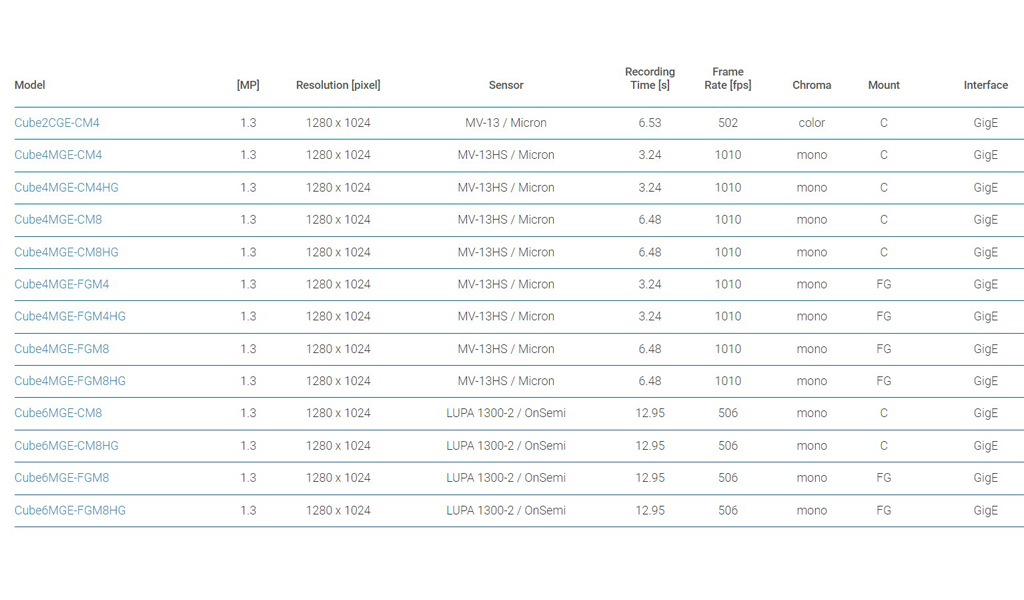
Task: Click the Recording Time [s] column header
Action: click(650, 78)
